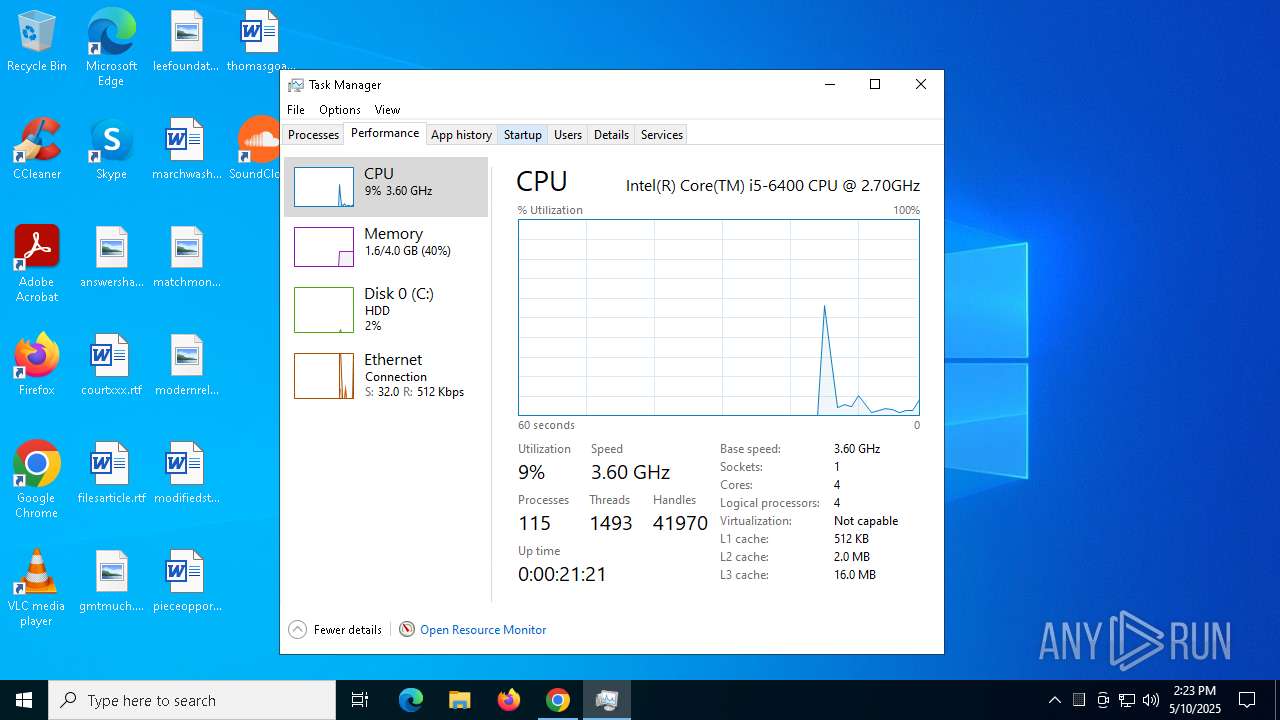Select the courtxxx.rtf file
Image resolution: width=1280 pixels, height=720 pixels.
(111, 366)
